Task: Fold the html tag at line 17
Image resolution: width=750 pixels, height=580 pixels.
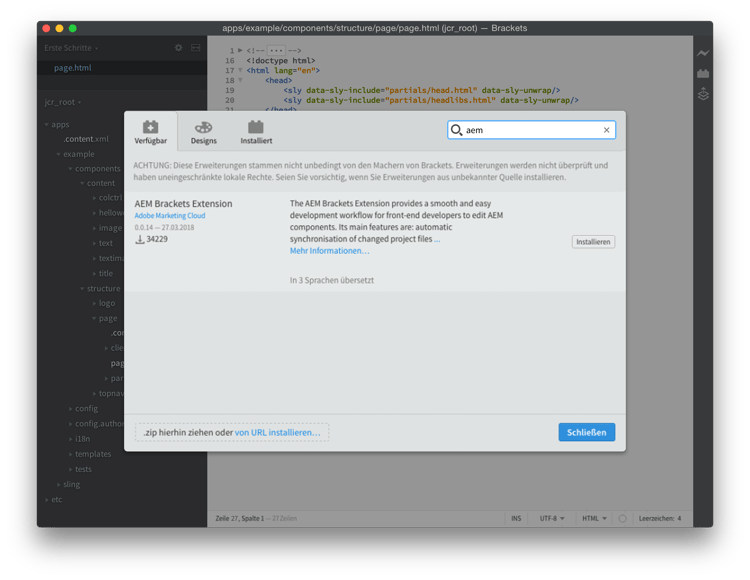Action: pos(240,70)
